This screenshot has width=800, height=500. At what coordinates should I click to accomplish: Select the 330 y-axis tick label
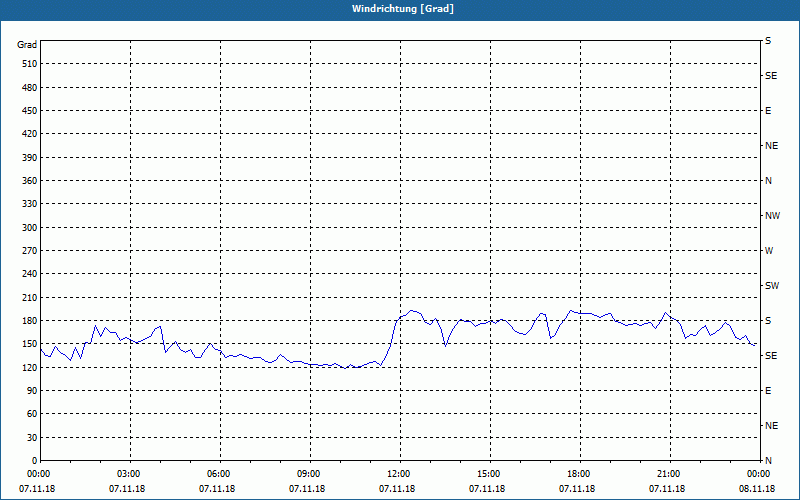30,204
